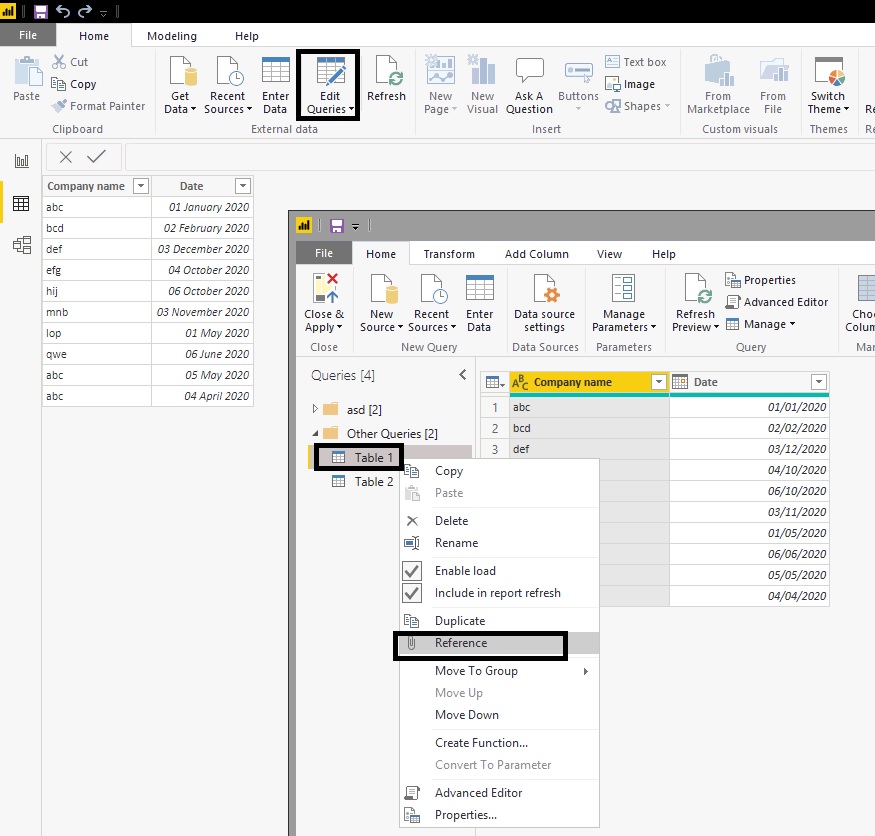
Task: Switch to Model relationships view in sidebar
Action: pyautogui.click(x=22, y=245)
